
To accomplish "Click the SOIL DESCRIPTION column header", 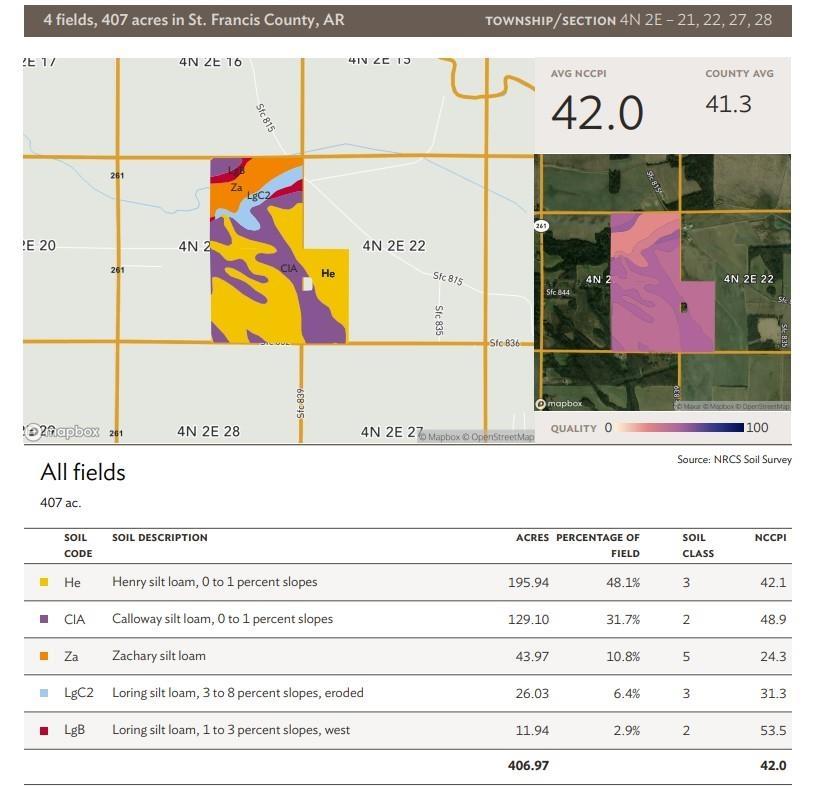I will click(160, 538).
